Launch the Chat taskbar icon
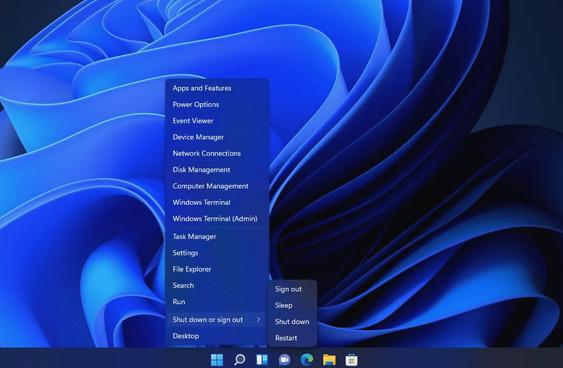The width and height of the screenshot is (563, 368). (x=284, y=359)
